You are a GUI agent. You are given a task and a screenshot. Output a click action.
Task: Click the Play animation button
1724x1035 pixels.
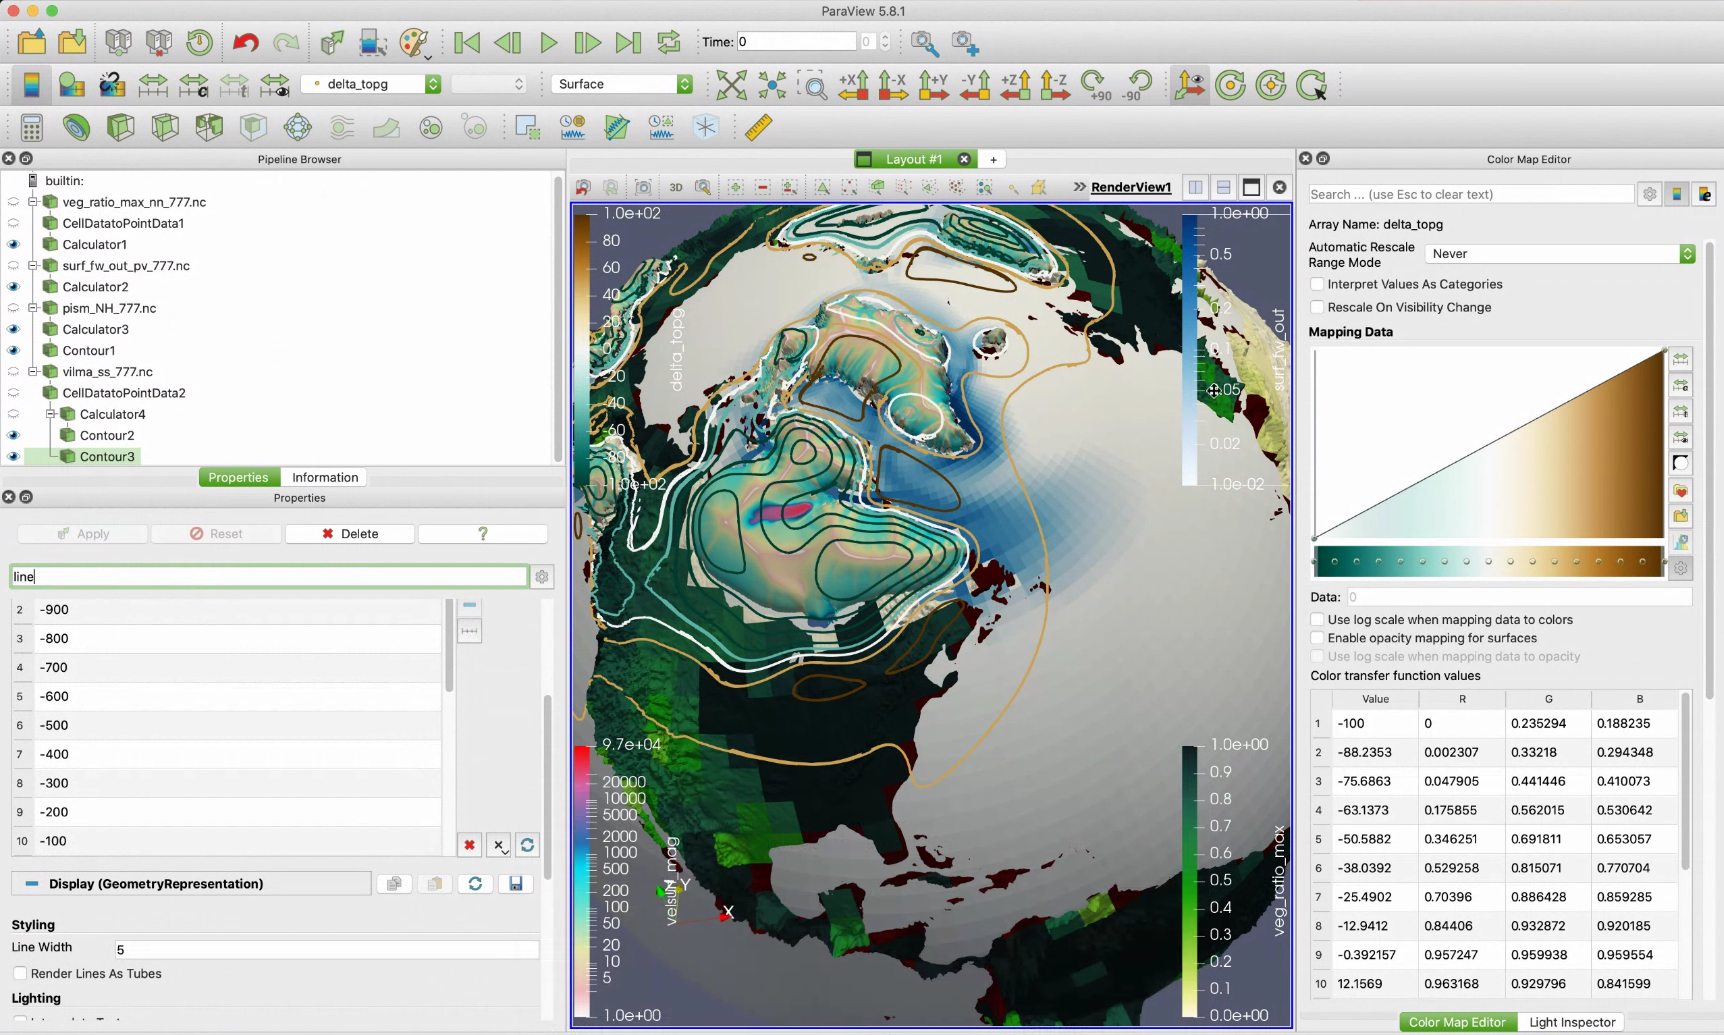click(x=548, y=42)
